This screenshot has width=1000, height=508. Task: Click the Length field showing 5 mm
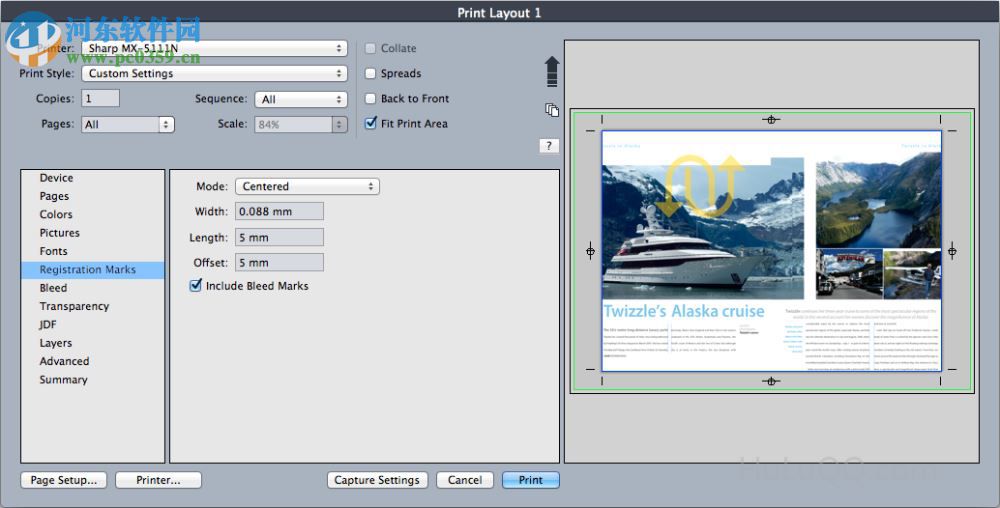click(279, 237)
